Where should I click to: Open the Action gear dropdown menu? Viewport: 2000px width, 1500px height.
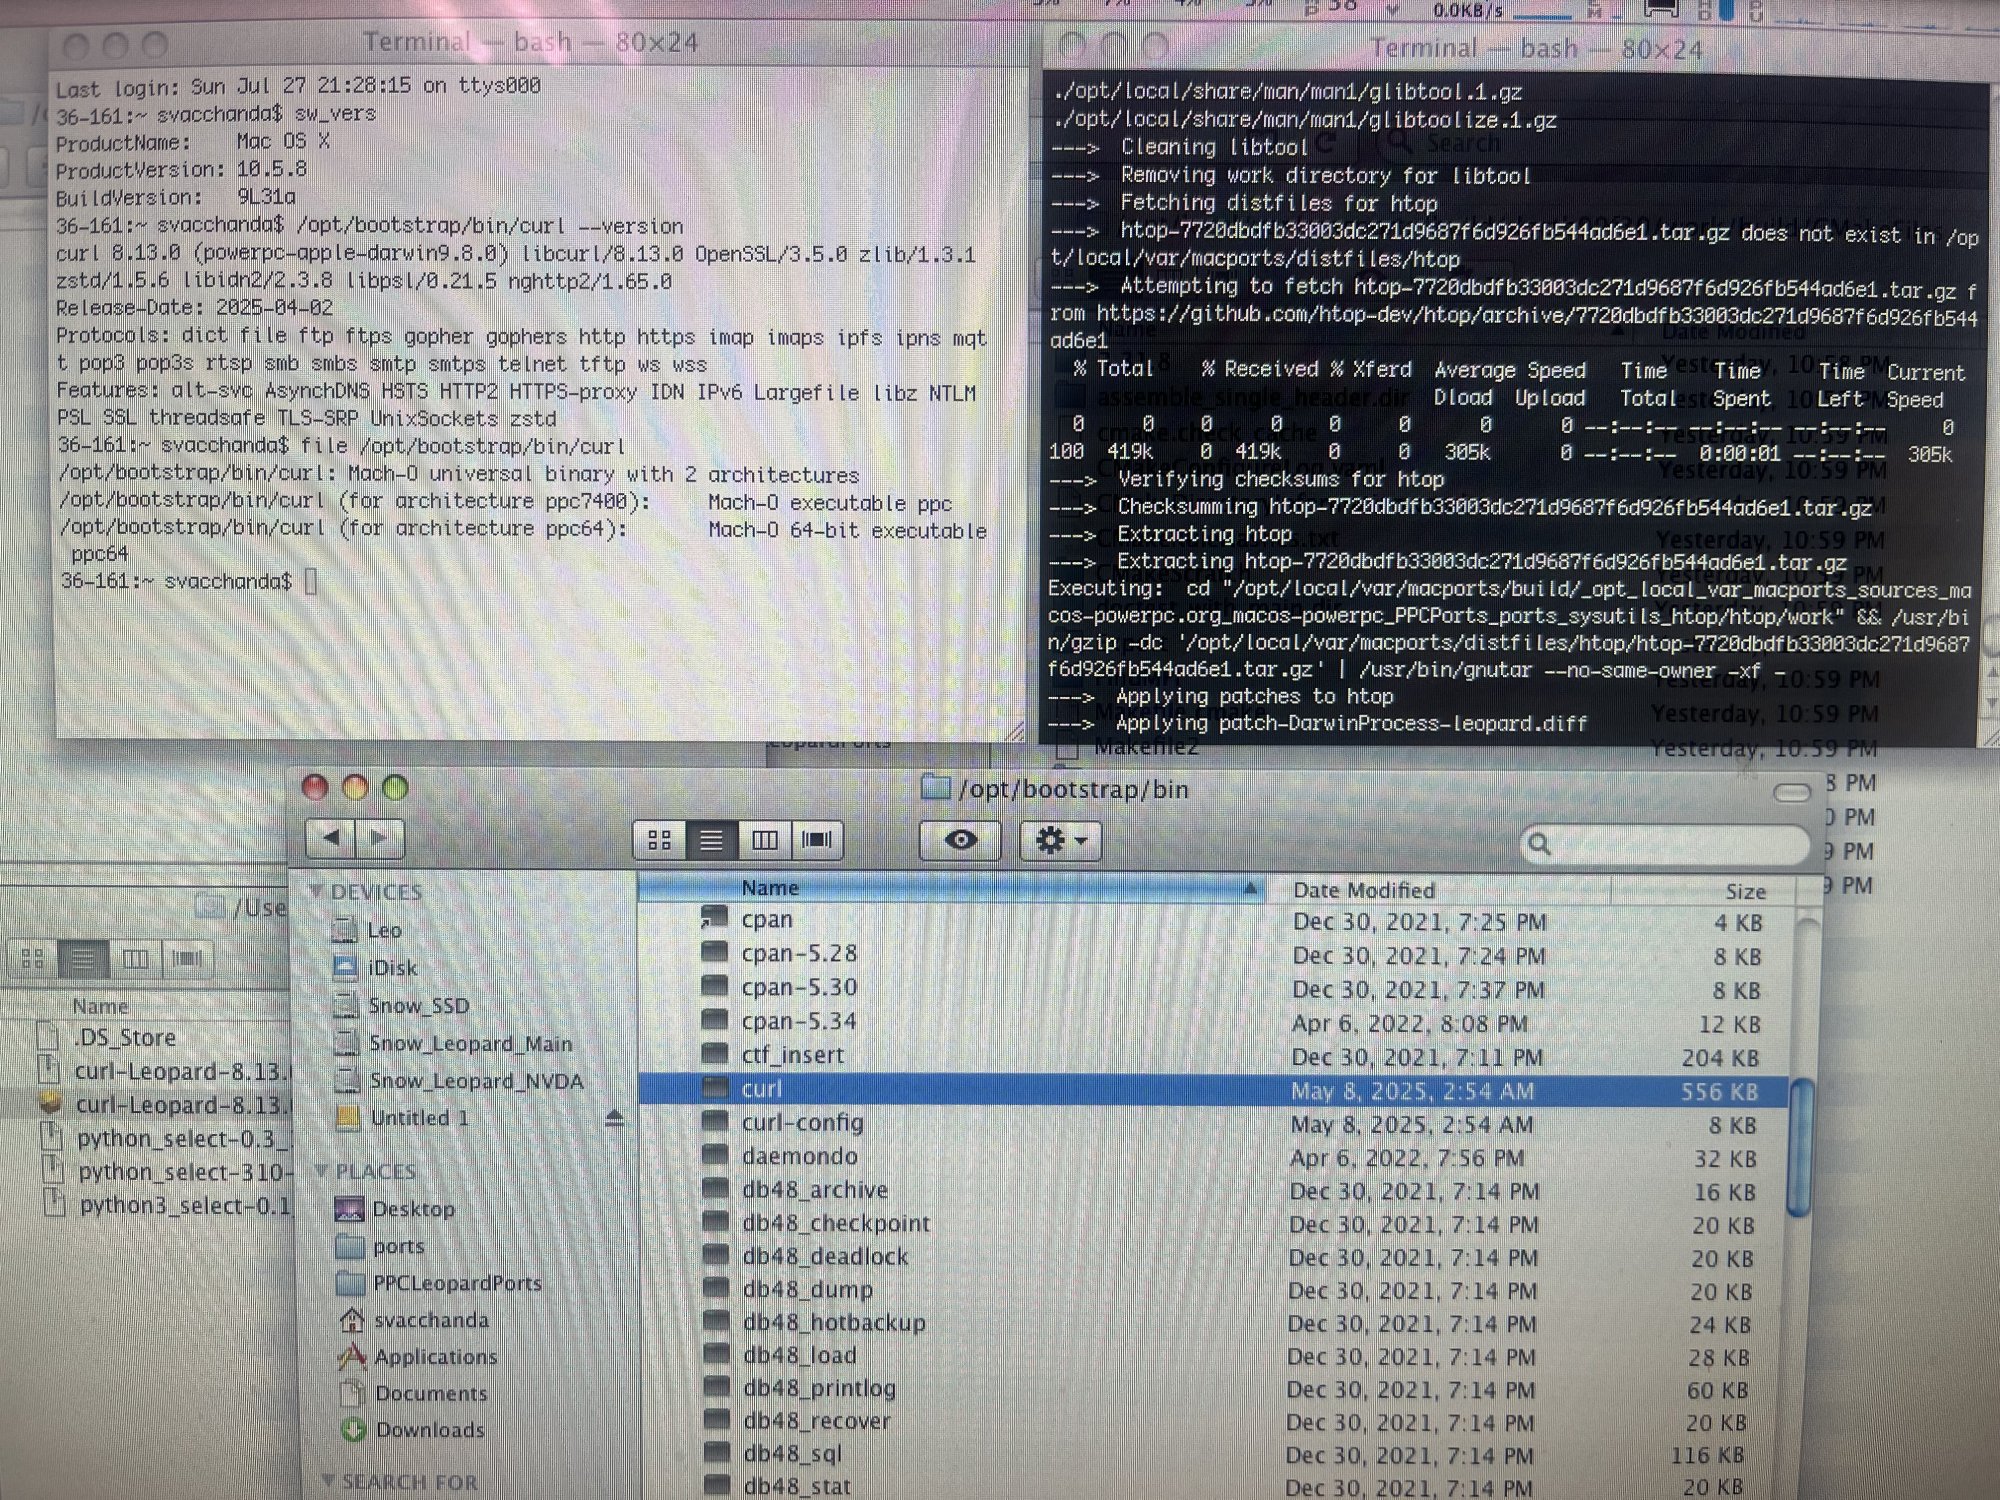tap(1060, 840)
